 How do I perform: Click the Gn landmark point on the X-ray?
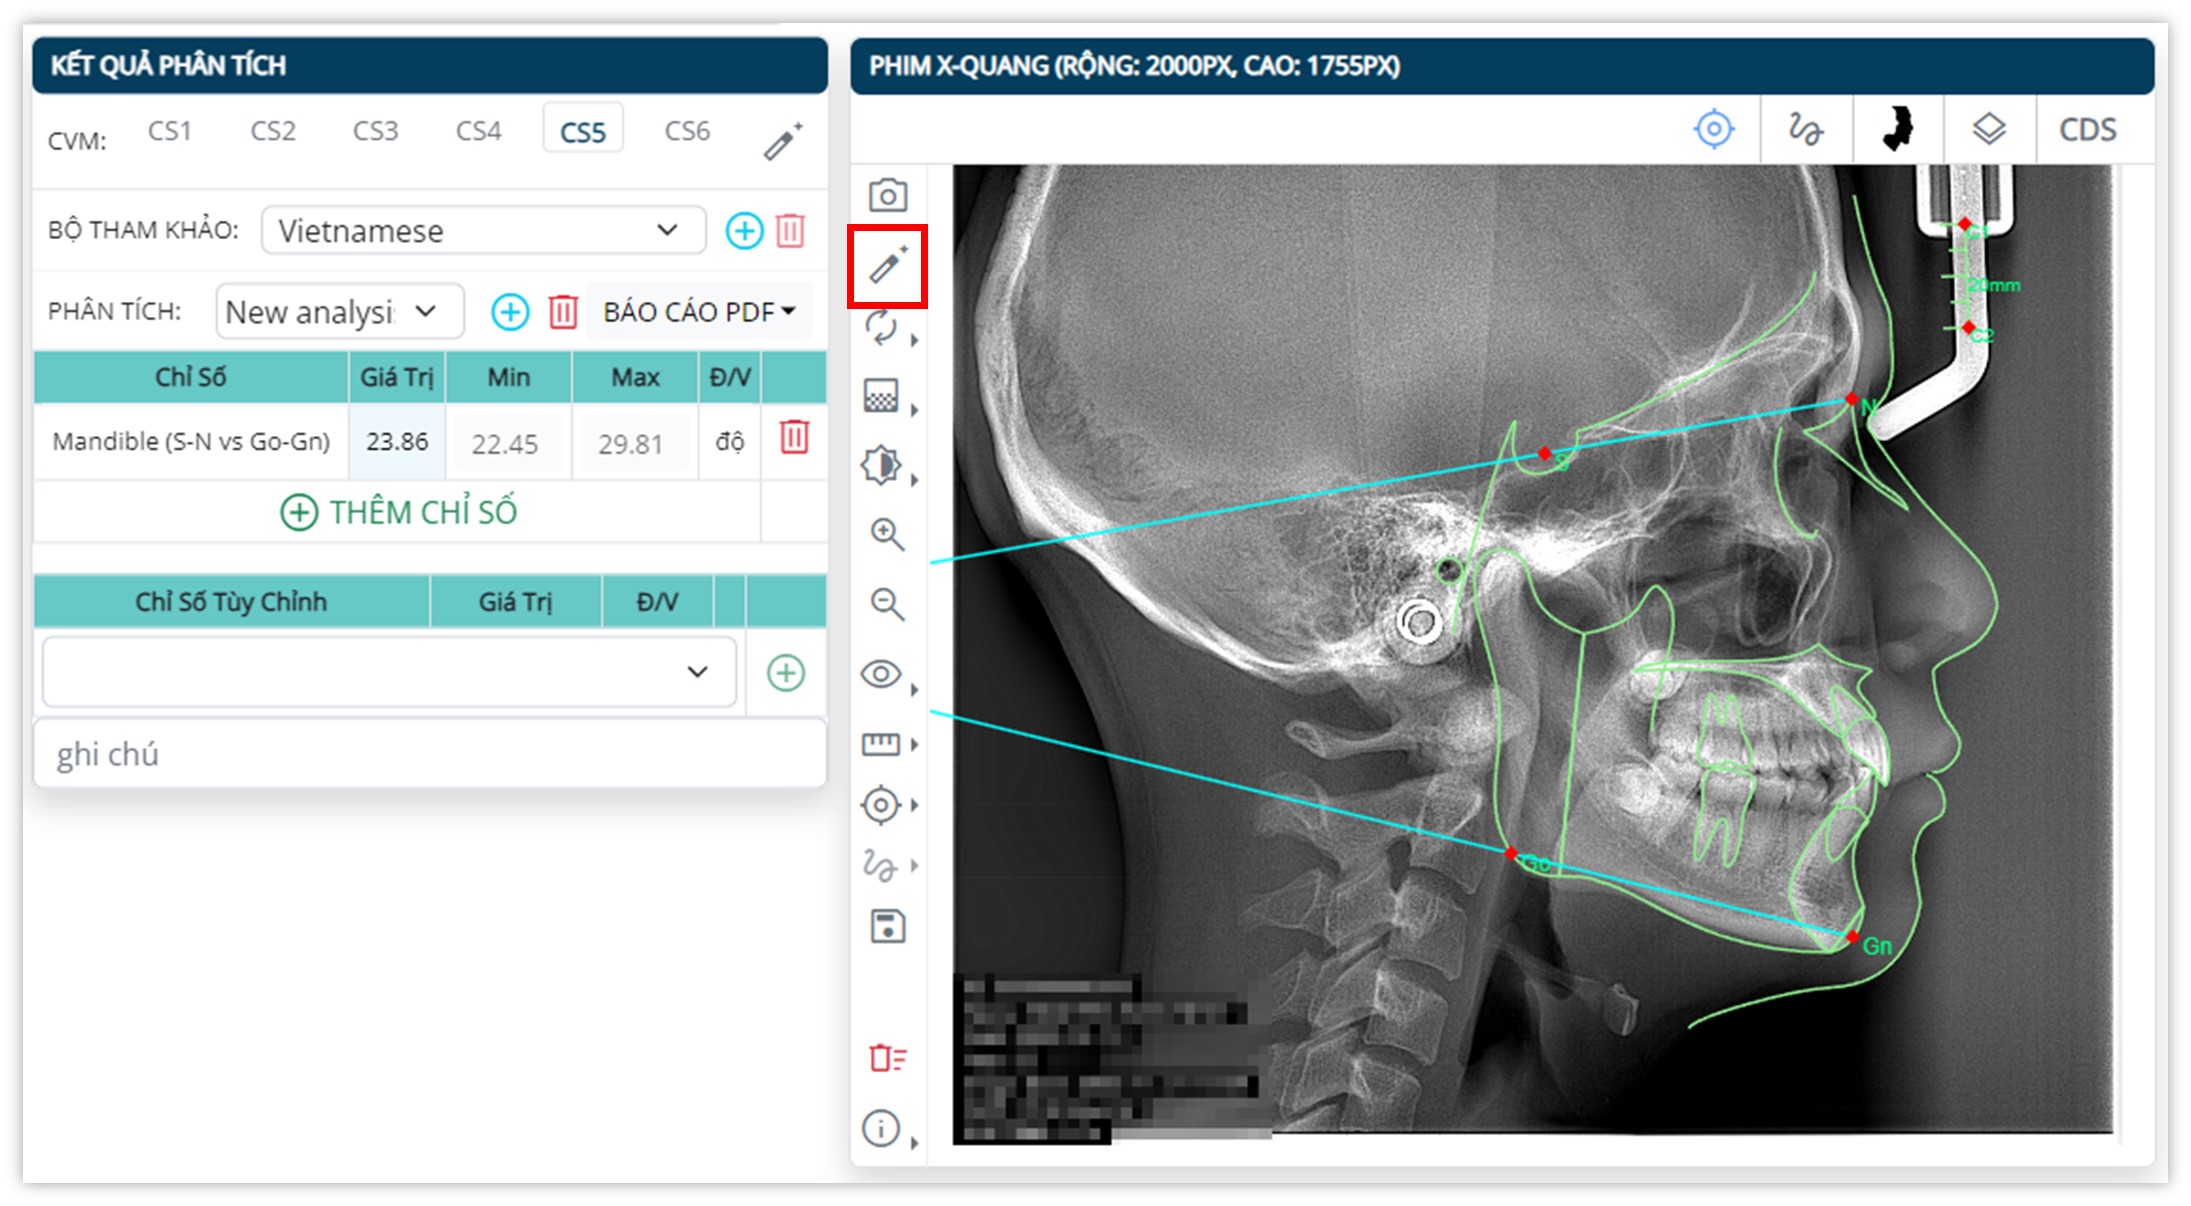tap(1852, 937)
